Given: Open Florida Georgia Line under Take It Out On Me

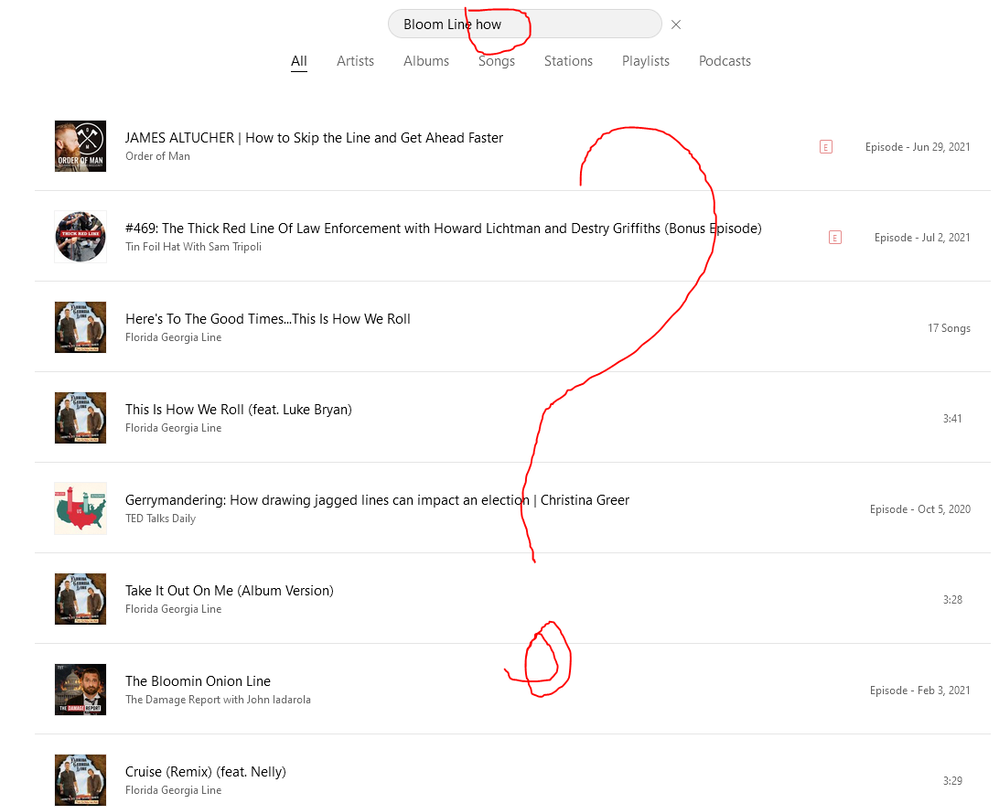Looking at the screenshot, I should (x=173, y=609).
